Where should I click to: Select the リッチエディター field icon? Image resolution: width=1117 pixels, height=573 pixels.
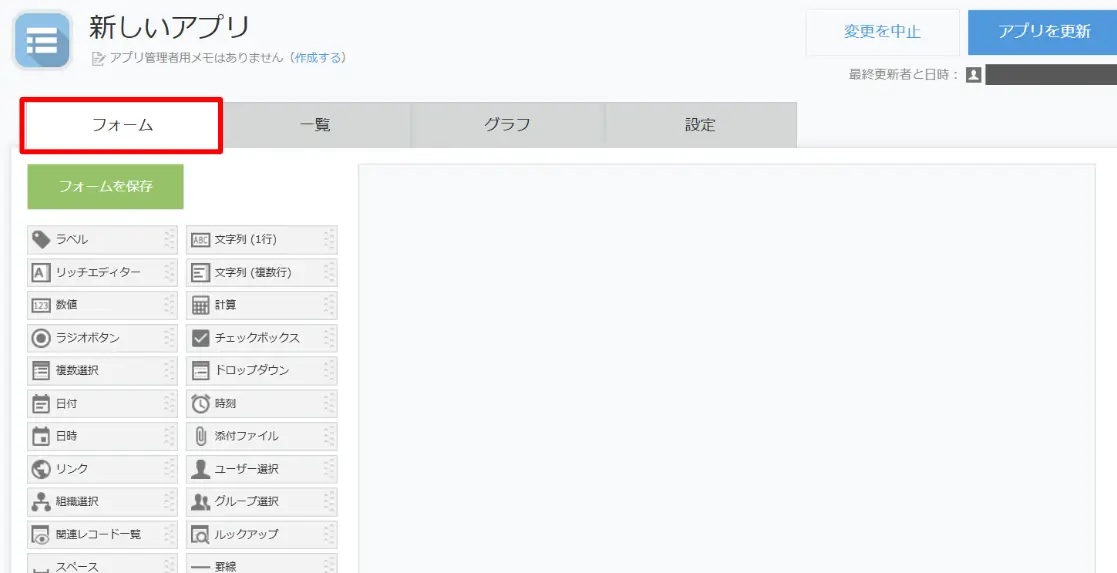point(41,272)
